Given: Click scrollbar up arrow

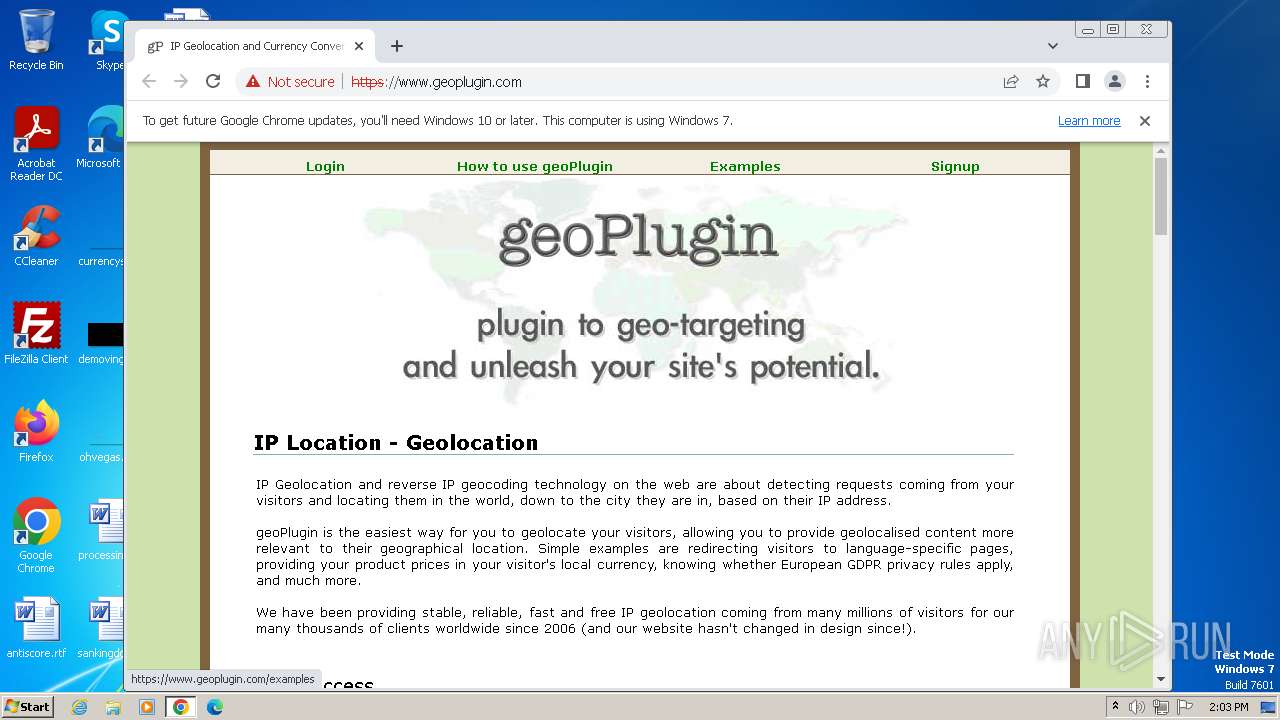Looking at the screenshot, I should 1161,151.
